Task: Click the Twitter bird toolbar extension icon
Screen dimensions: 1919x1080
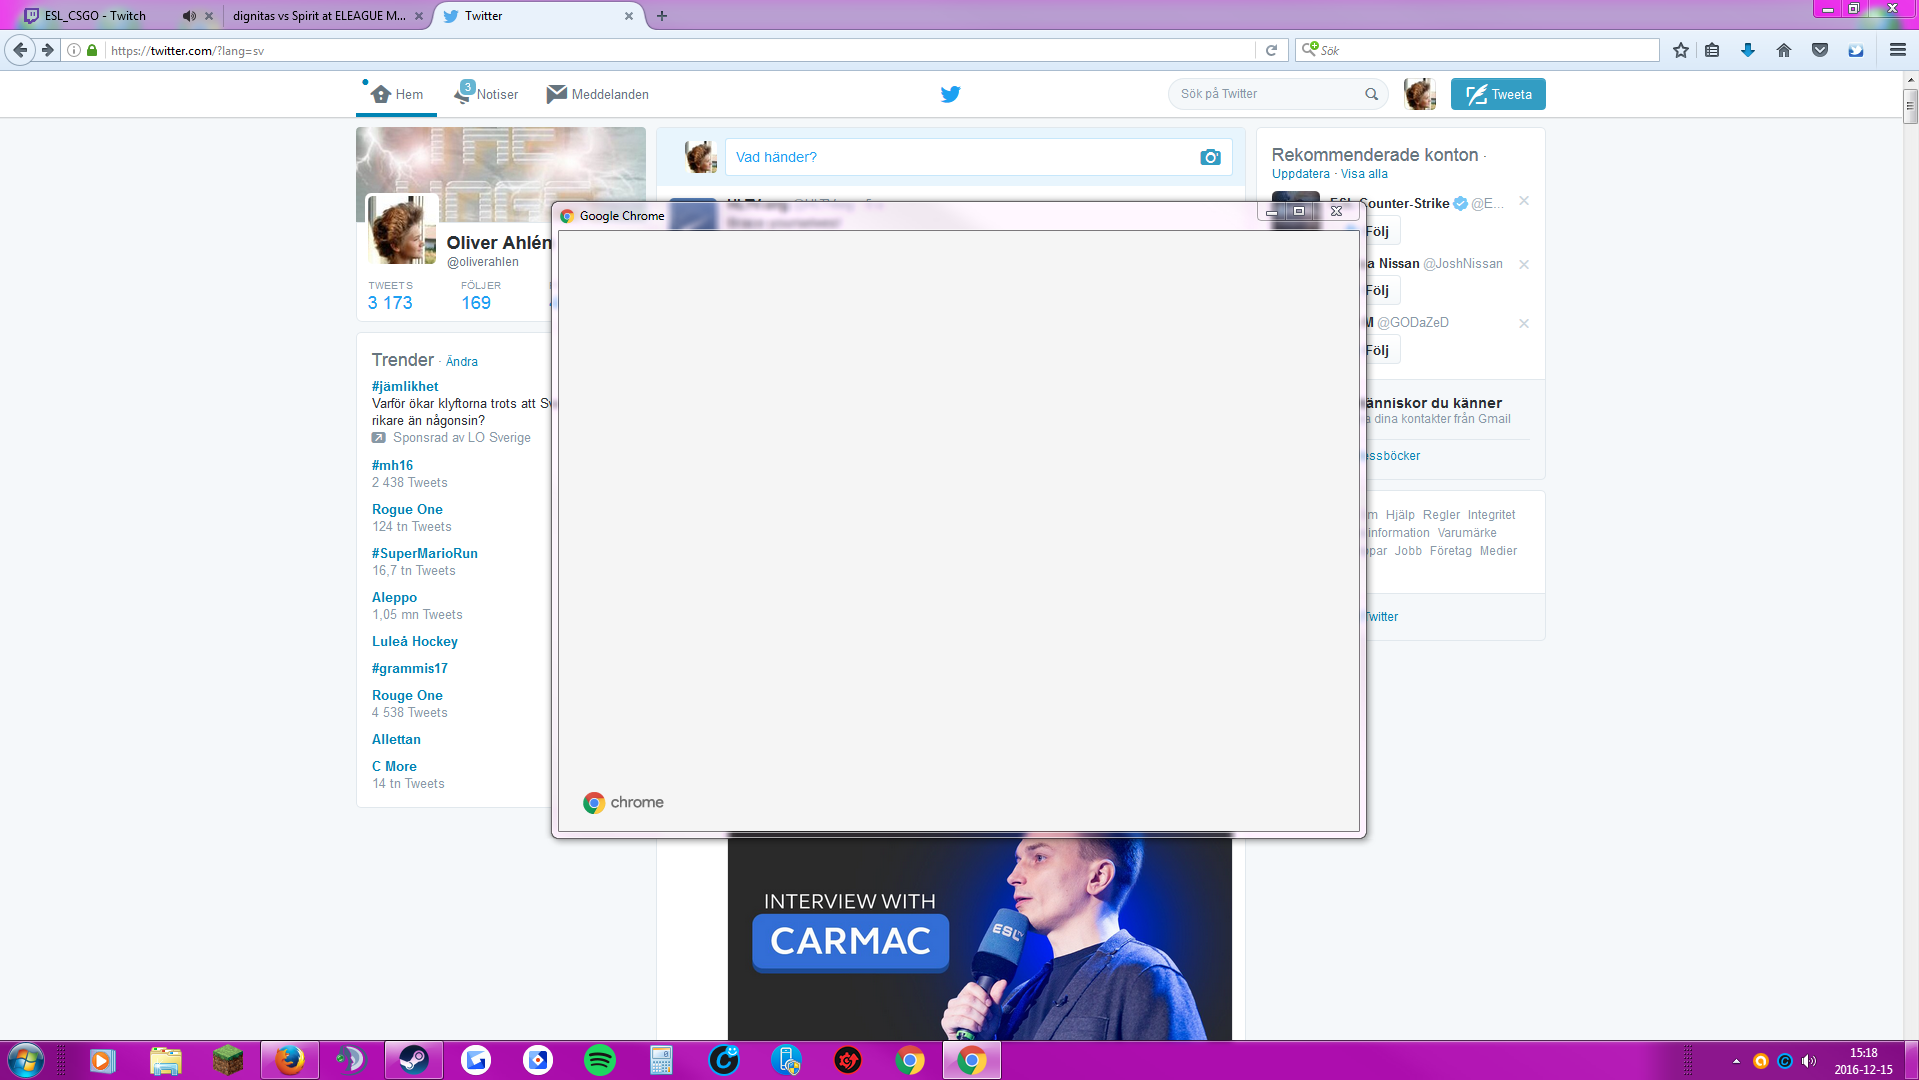Action: click(x=1856, y=50)
